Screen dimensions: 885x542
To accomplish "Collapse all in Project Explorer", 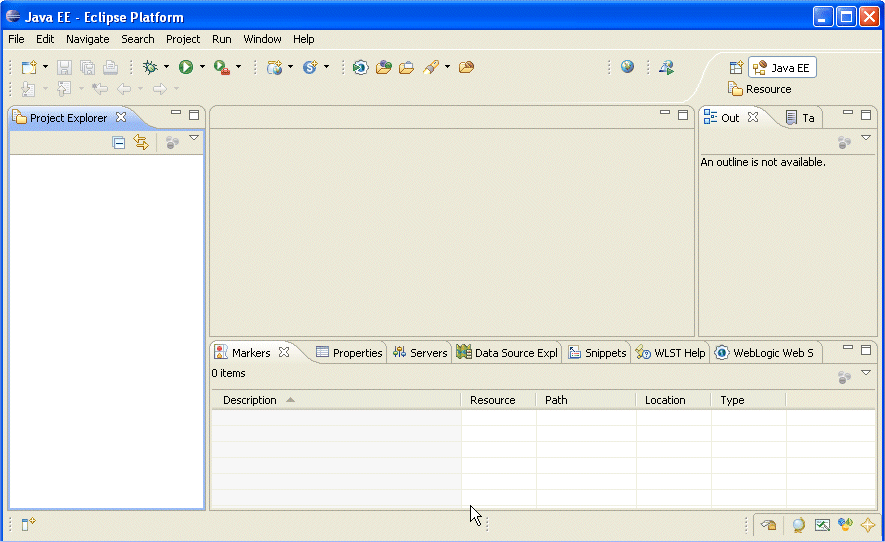I will click(x=119, y=143).
